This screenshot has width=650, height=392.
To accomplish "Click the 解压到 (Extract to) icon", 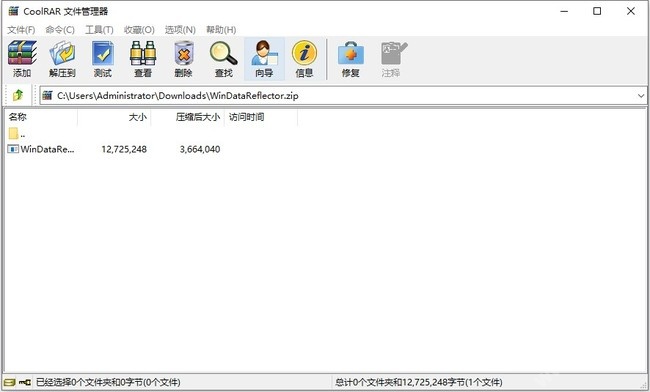I will pyautogui.click(x=62, y=58).
